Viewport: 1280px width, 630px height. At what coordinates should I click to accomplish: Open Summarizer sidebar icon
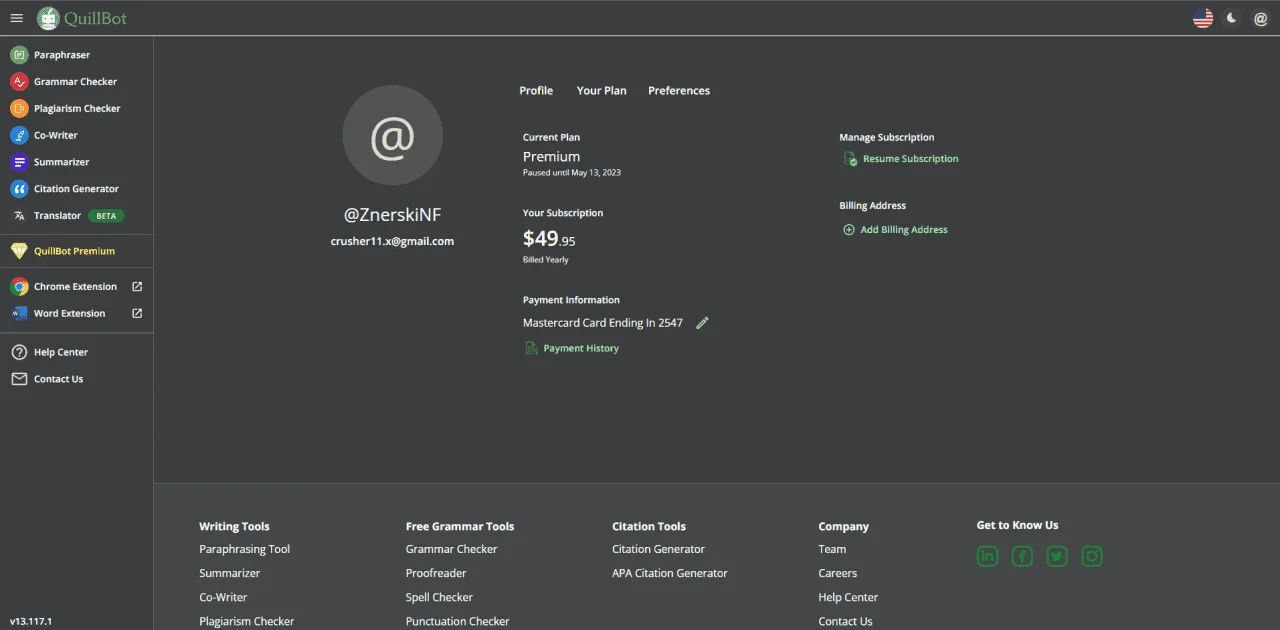(19, 162)
